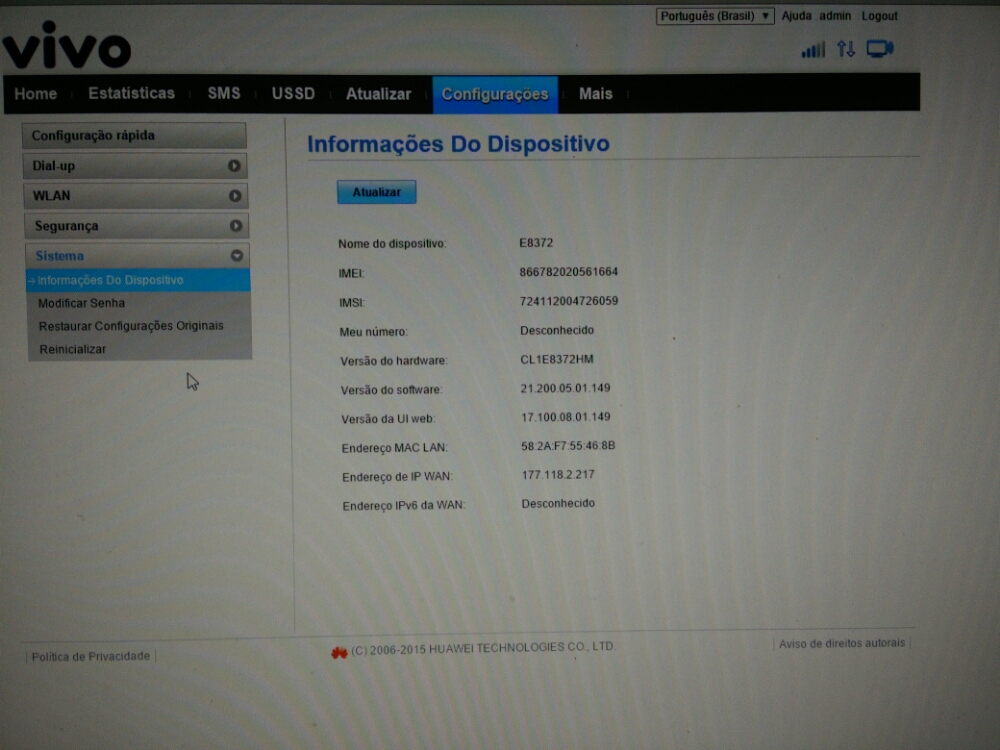Click the Huawei Technologies copyright text
The width and height of the screenshot is (1000, 750).
tap(483, 649)
